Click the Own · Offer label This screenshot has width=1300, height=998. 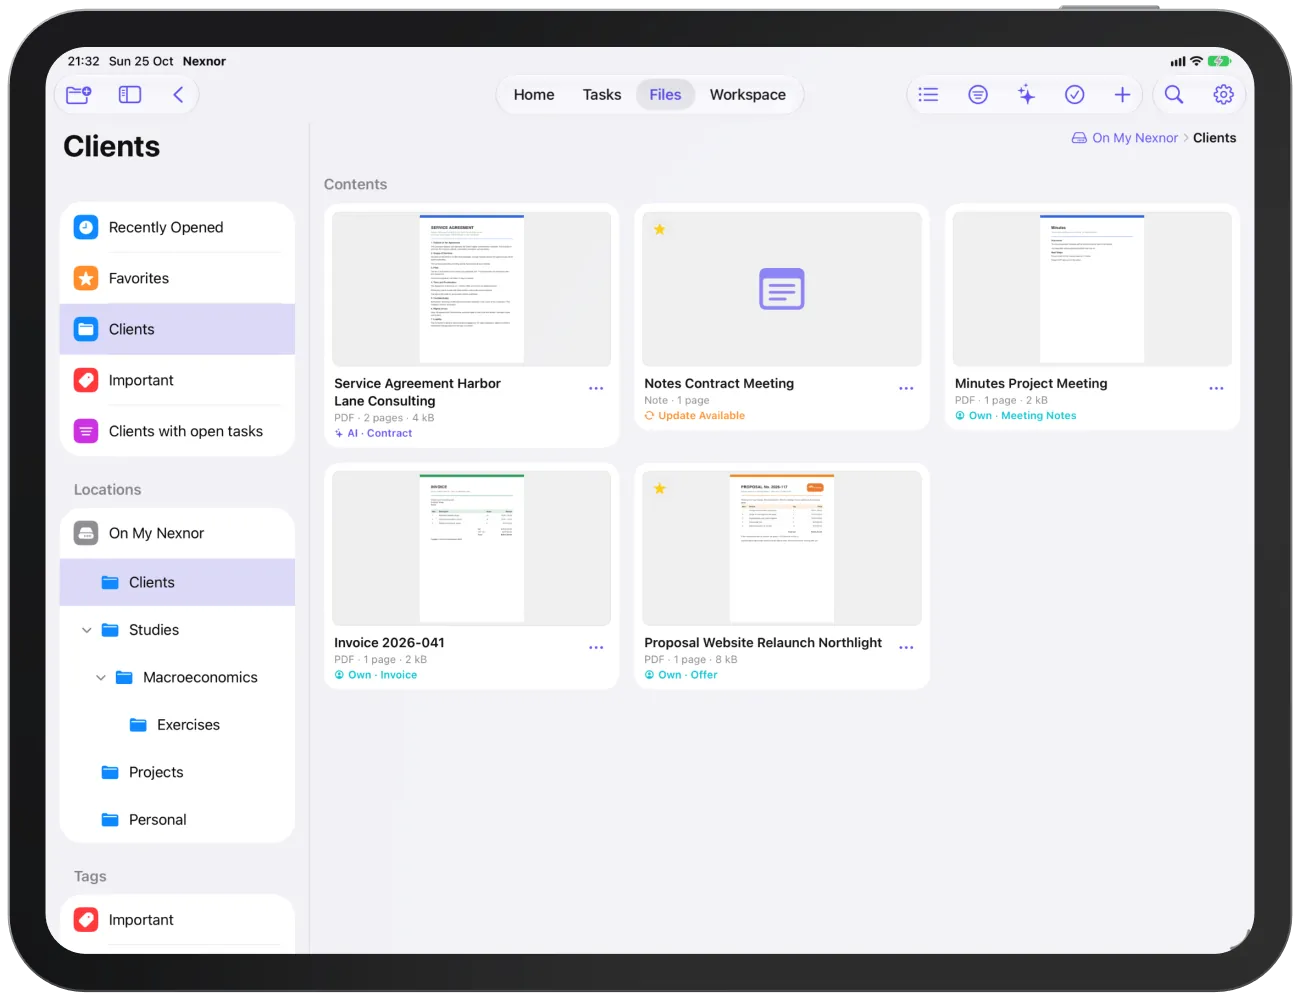click(681, 676)
